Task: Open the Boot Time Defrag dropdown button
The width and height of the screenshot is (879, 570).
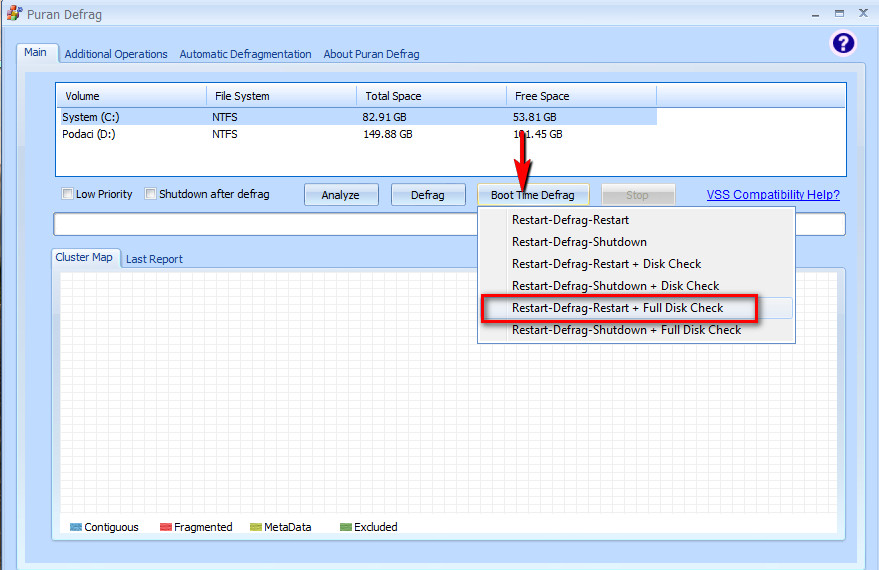Action: tap(533, 194)
